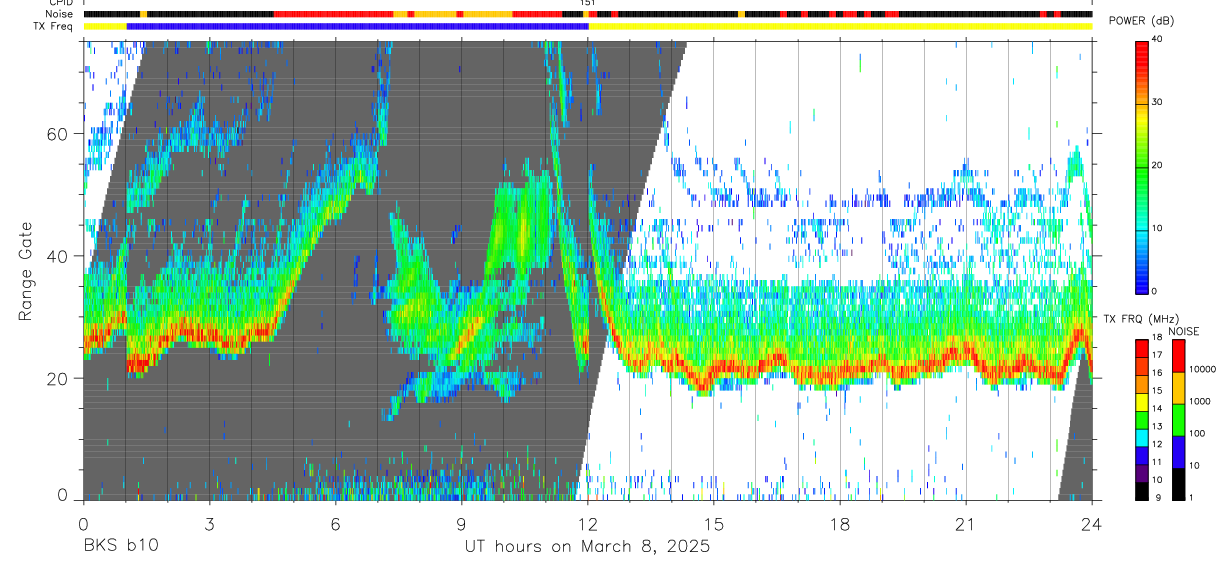Click the "TX FRQ (MHz)" legend title

coord(1139,319)
